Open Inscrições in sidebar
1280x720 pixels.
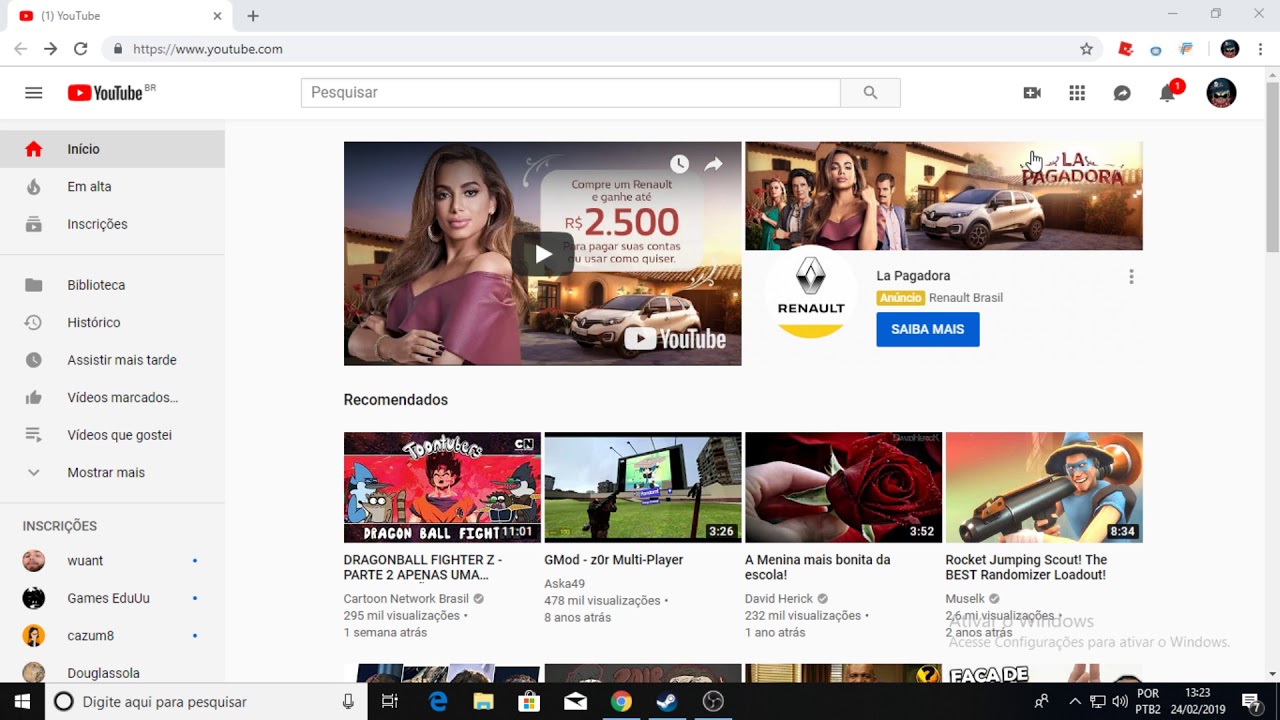tap(112, 224)
